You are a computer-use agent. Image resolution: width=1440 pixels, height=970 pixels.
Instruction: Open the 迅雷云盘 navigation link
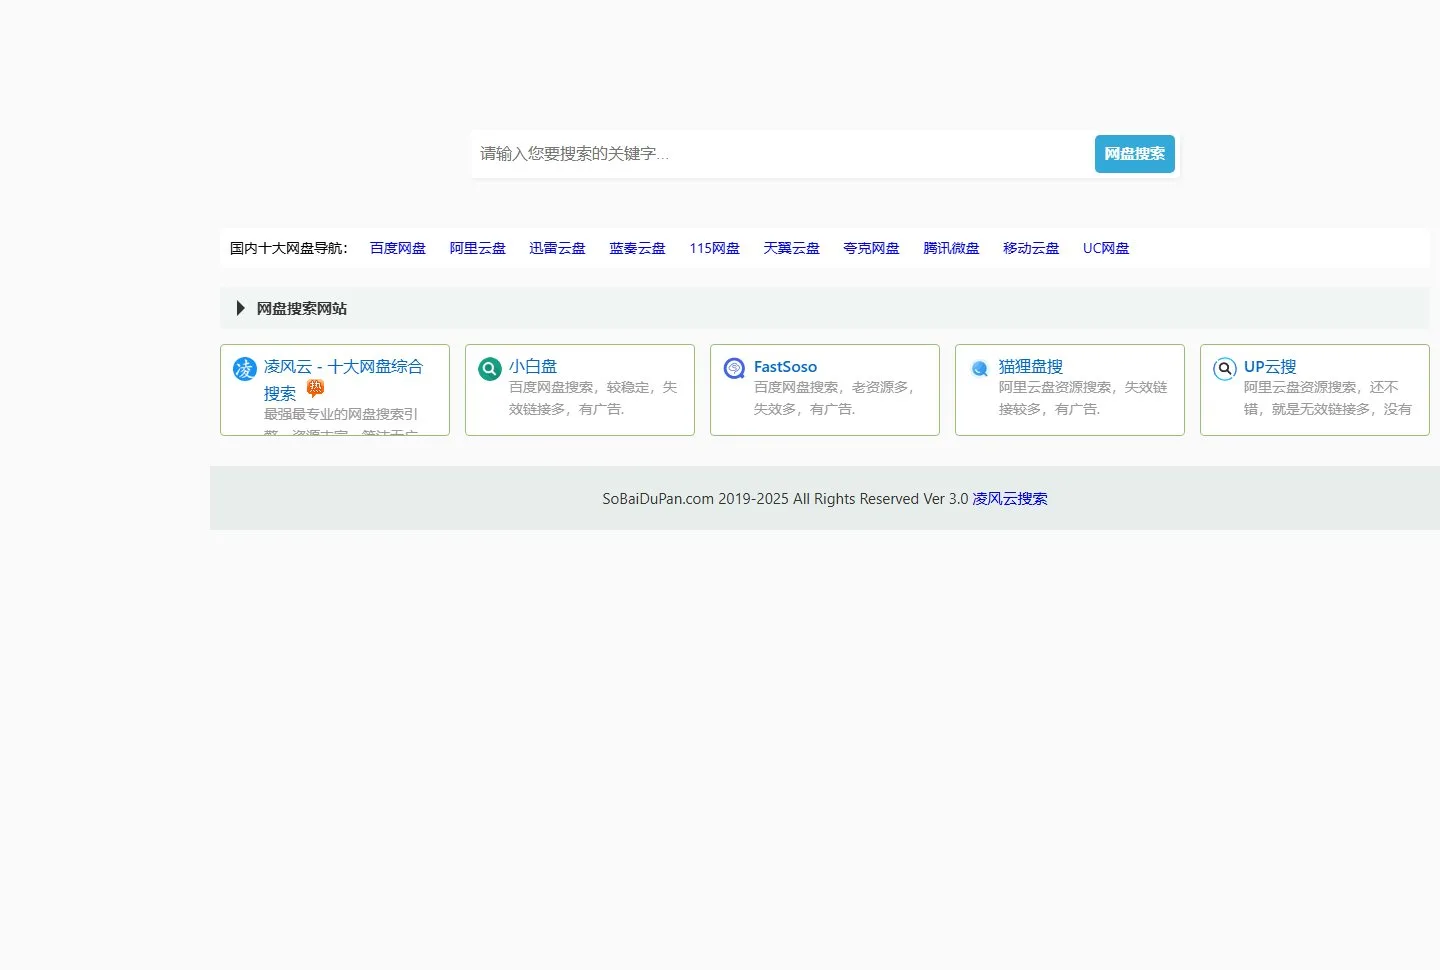click(558, 248)
